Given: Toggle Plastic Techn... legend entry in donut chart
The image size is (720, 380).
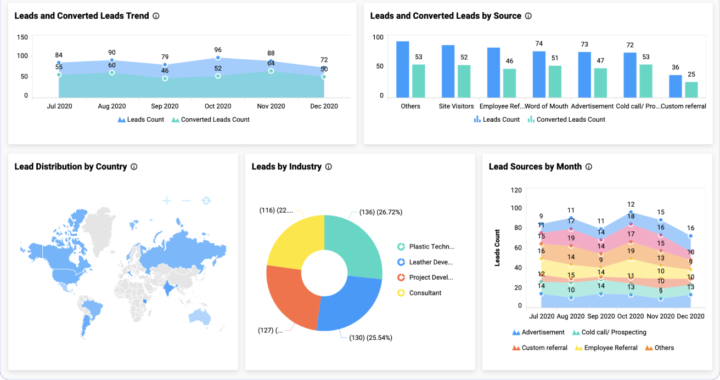Looking at the screenshot, I should click(426, 247).
